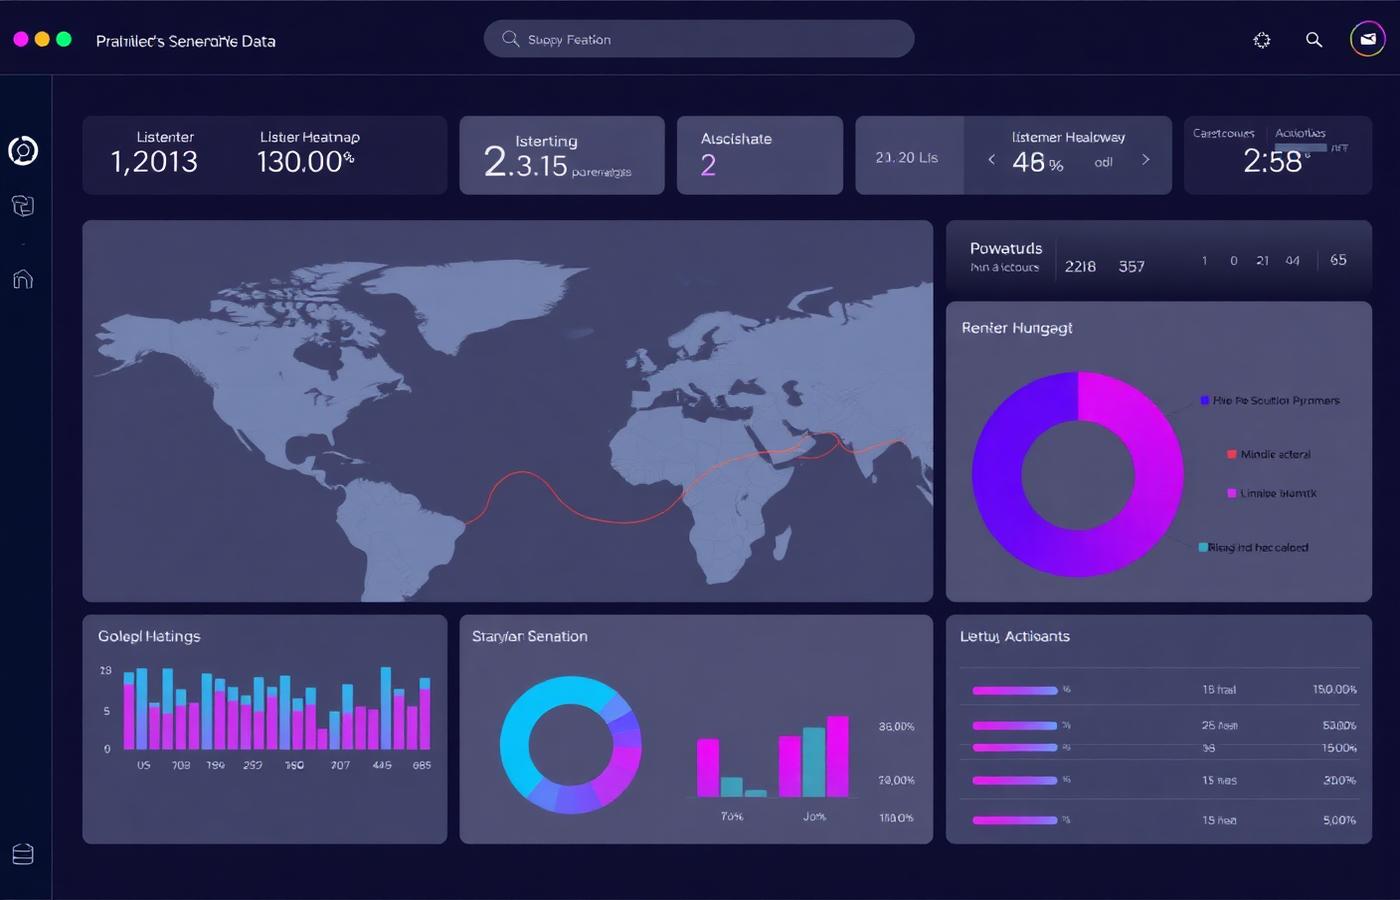
Task: Click the magenta legend swatch Linnibe biamtk
Action: click(x=1232, y=493)
